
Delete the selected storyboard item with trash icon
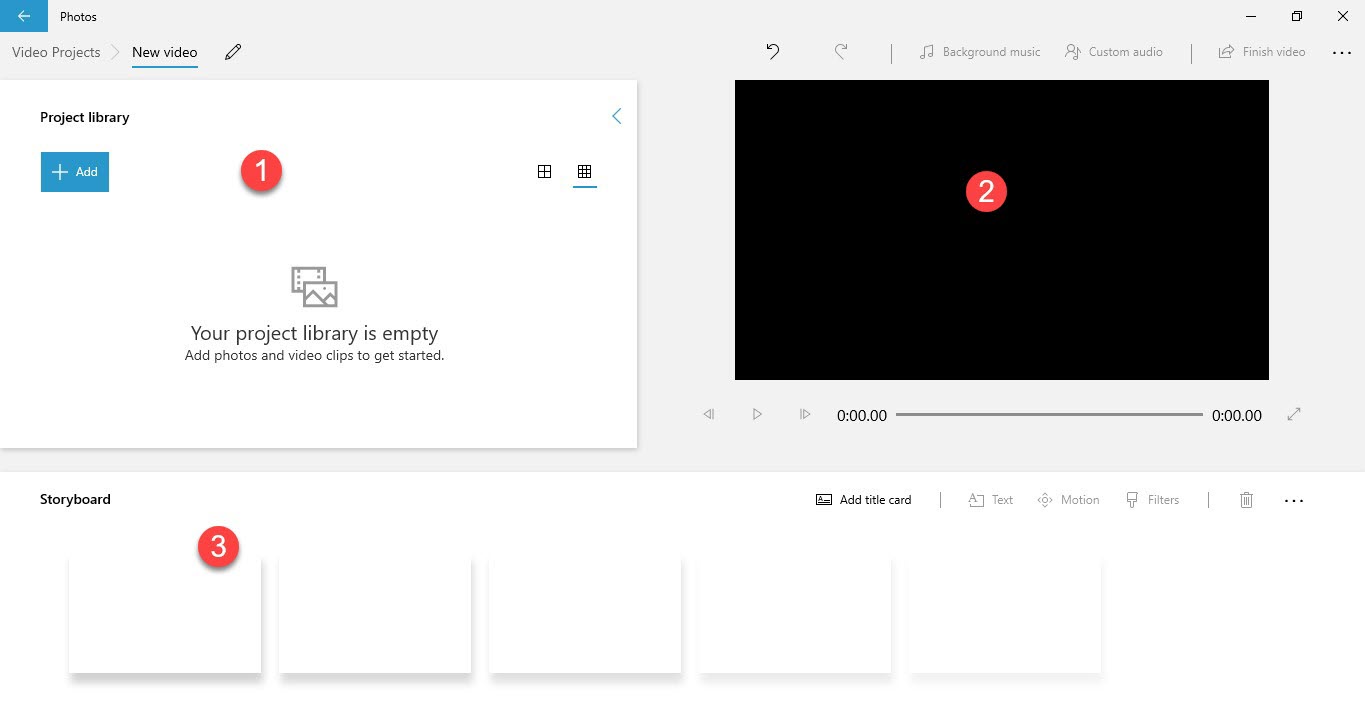coord(1246,500)
